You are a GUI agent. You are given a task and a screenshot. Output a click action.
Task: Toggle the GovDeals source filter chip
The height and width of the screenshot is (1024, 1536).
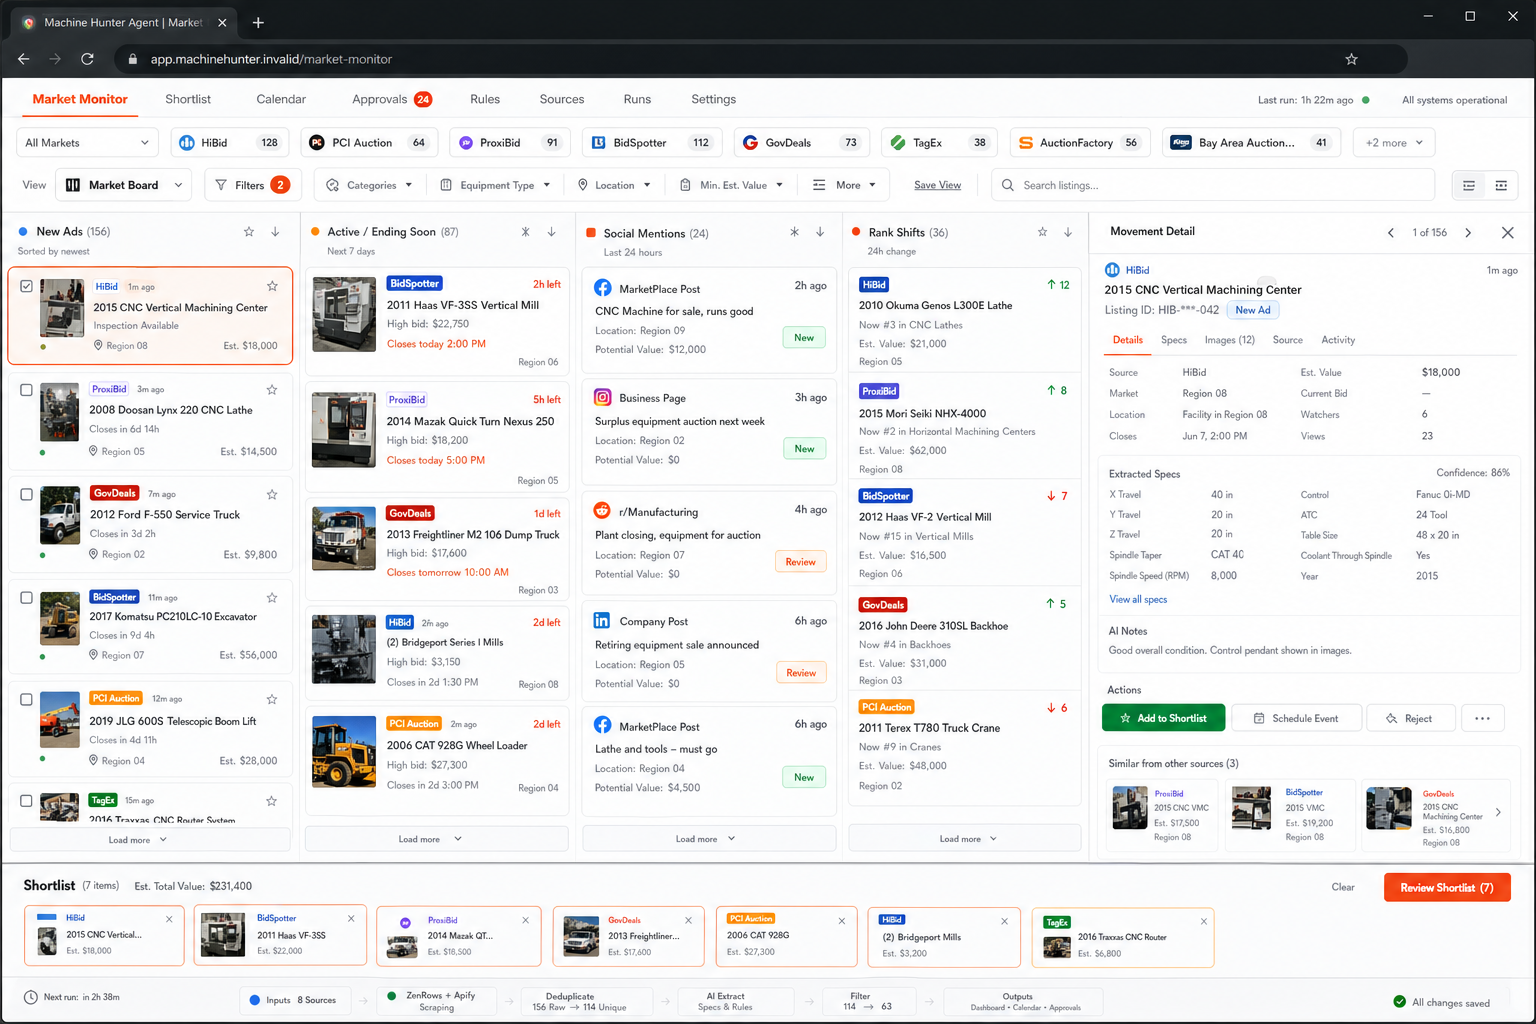pos(801,143)
